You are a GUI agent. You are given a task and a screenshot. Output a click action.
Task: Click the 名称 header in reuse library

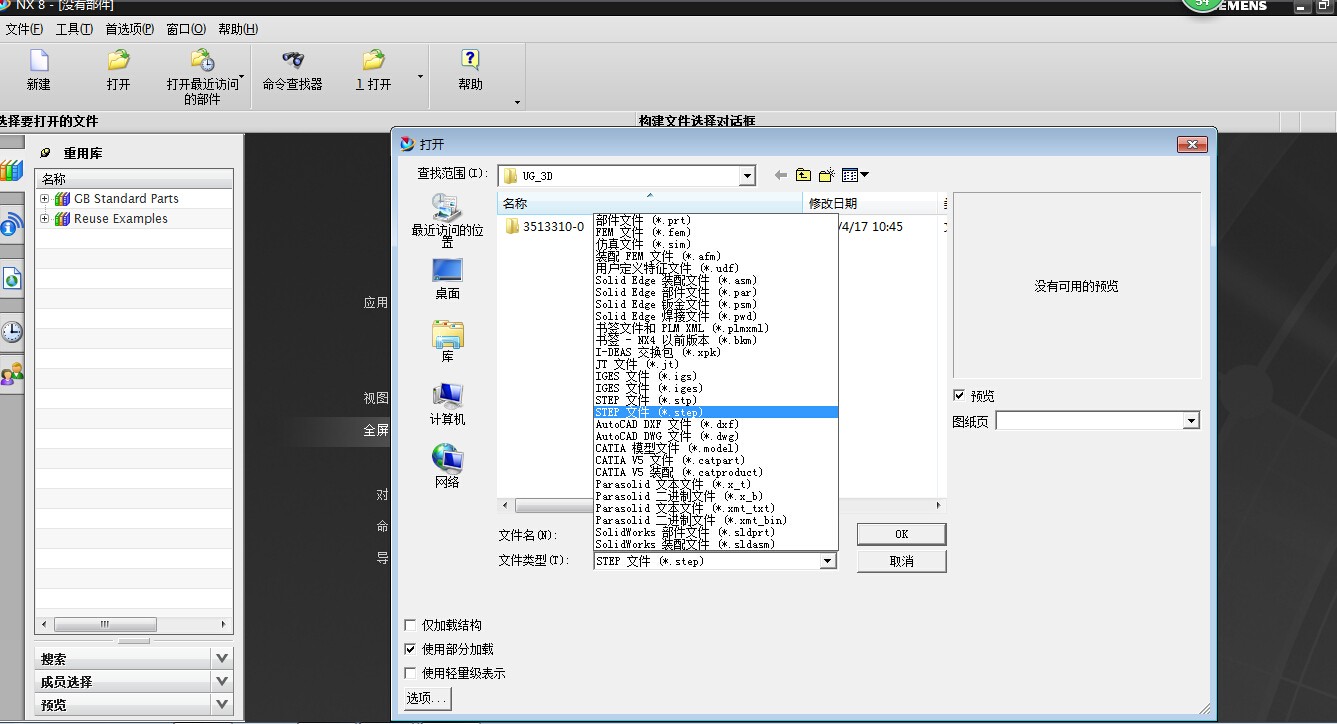[x=134, y=179]
